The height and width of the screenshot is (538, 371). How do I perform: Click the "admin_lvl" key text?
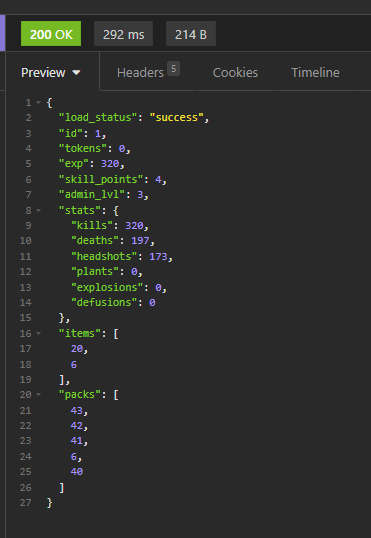point(92,195)
